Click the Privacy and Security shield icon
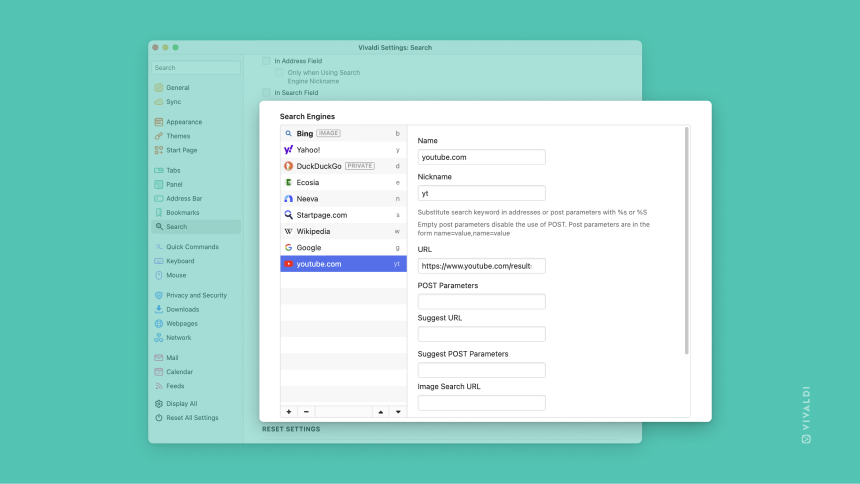This screenshot has height=484, width=860. pyautogui.click(x=159, y=295)
